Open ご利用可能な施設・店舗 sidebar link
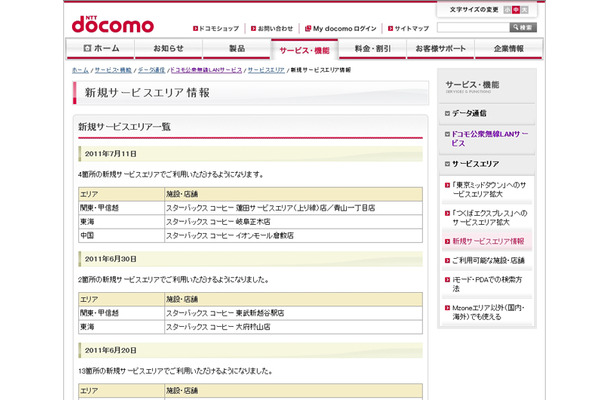The image size is (610, 400). tap(488, 260)
